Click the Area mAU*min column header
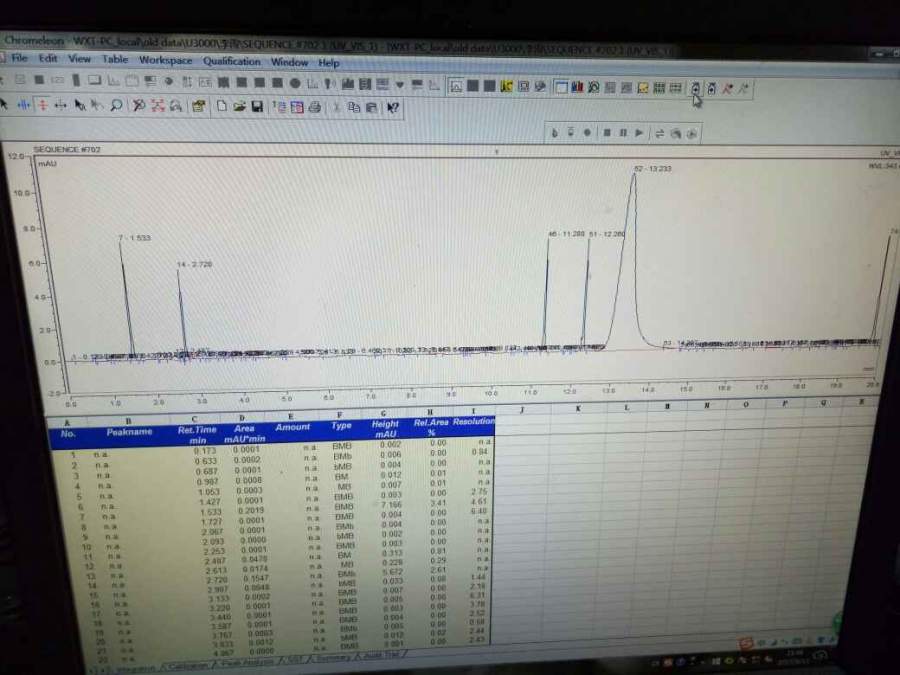The height and width of the screenshot is (675, 900). click(244, 433)
